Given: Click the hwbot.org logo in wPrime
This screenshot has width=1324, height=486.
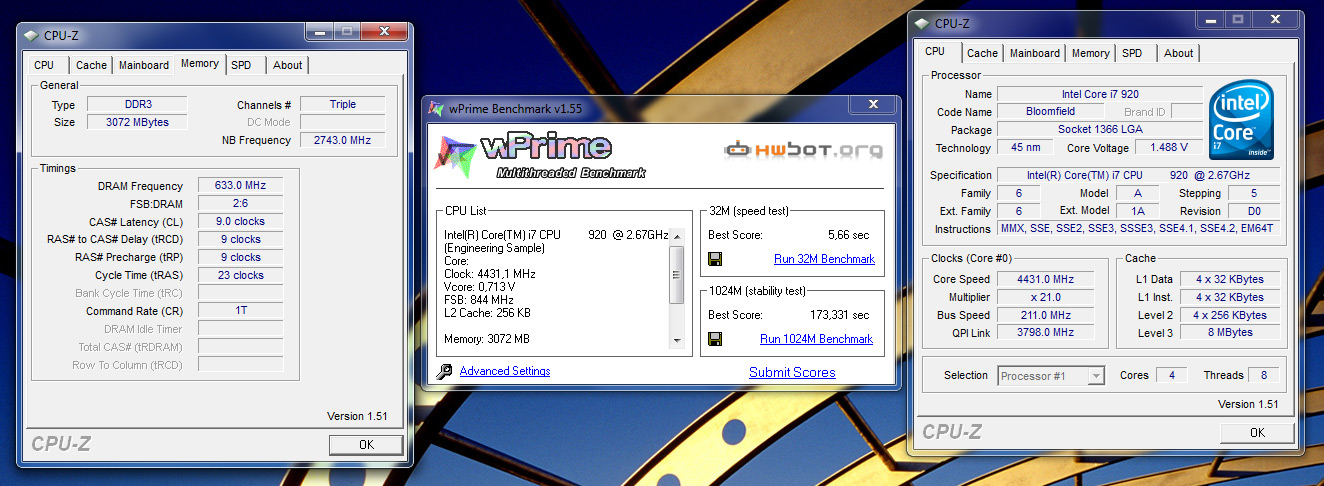Looking at the screenshot, I should (804, 151).
